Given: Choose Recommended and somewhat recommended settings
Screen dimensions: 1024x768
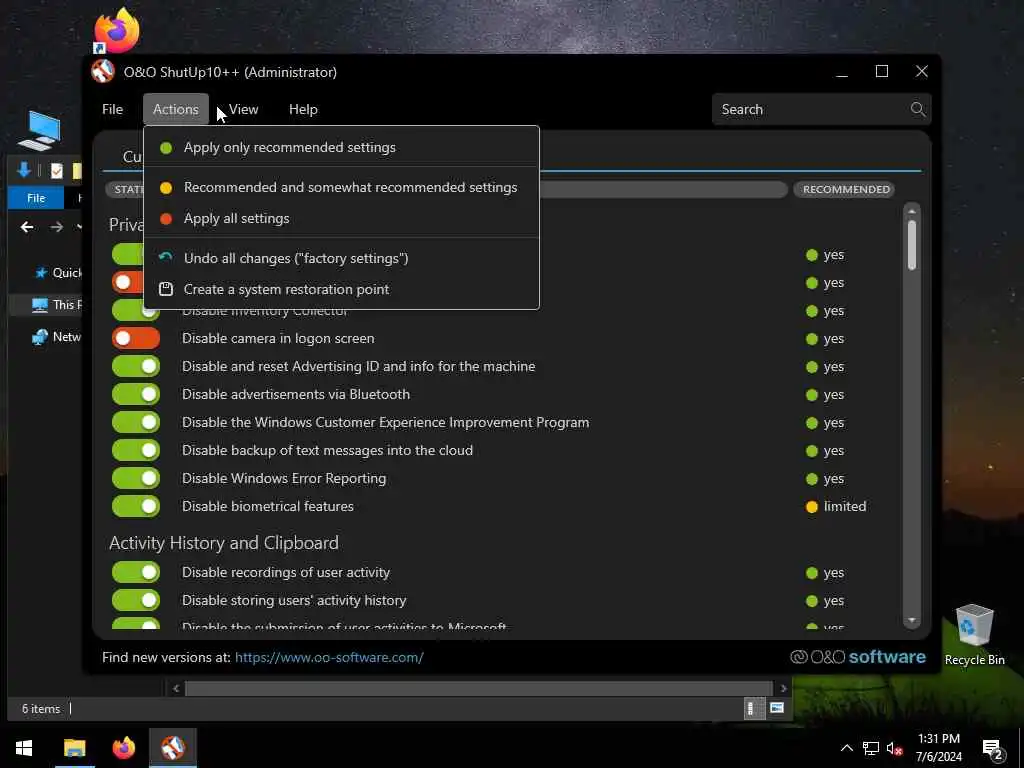Looking at the screenshot, I should (x=341, y=187).
